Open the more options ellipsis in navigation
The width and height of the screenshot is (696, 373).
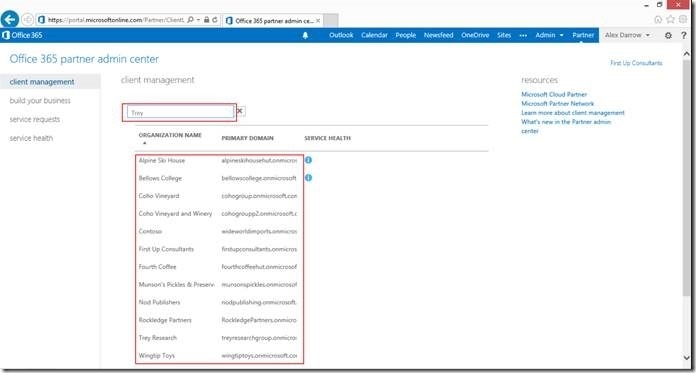pyautogui.click(x=523, y=35)
